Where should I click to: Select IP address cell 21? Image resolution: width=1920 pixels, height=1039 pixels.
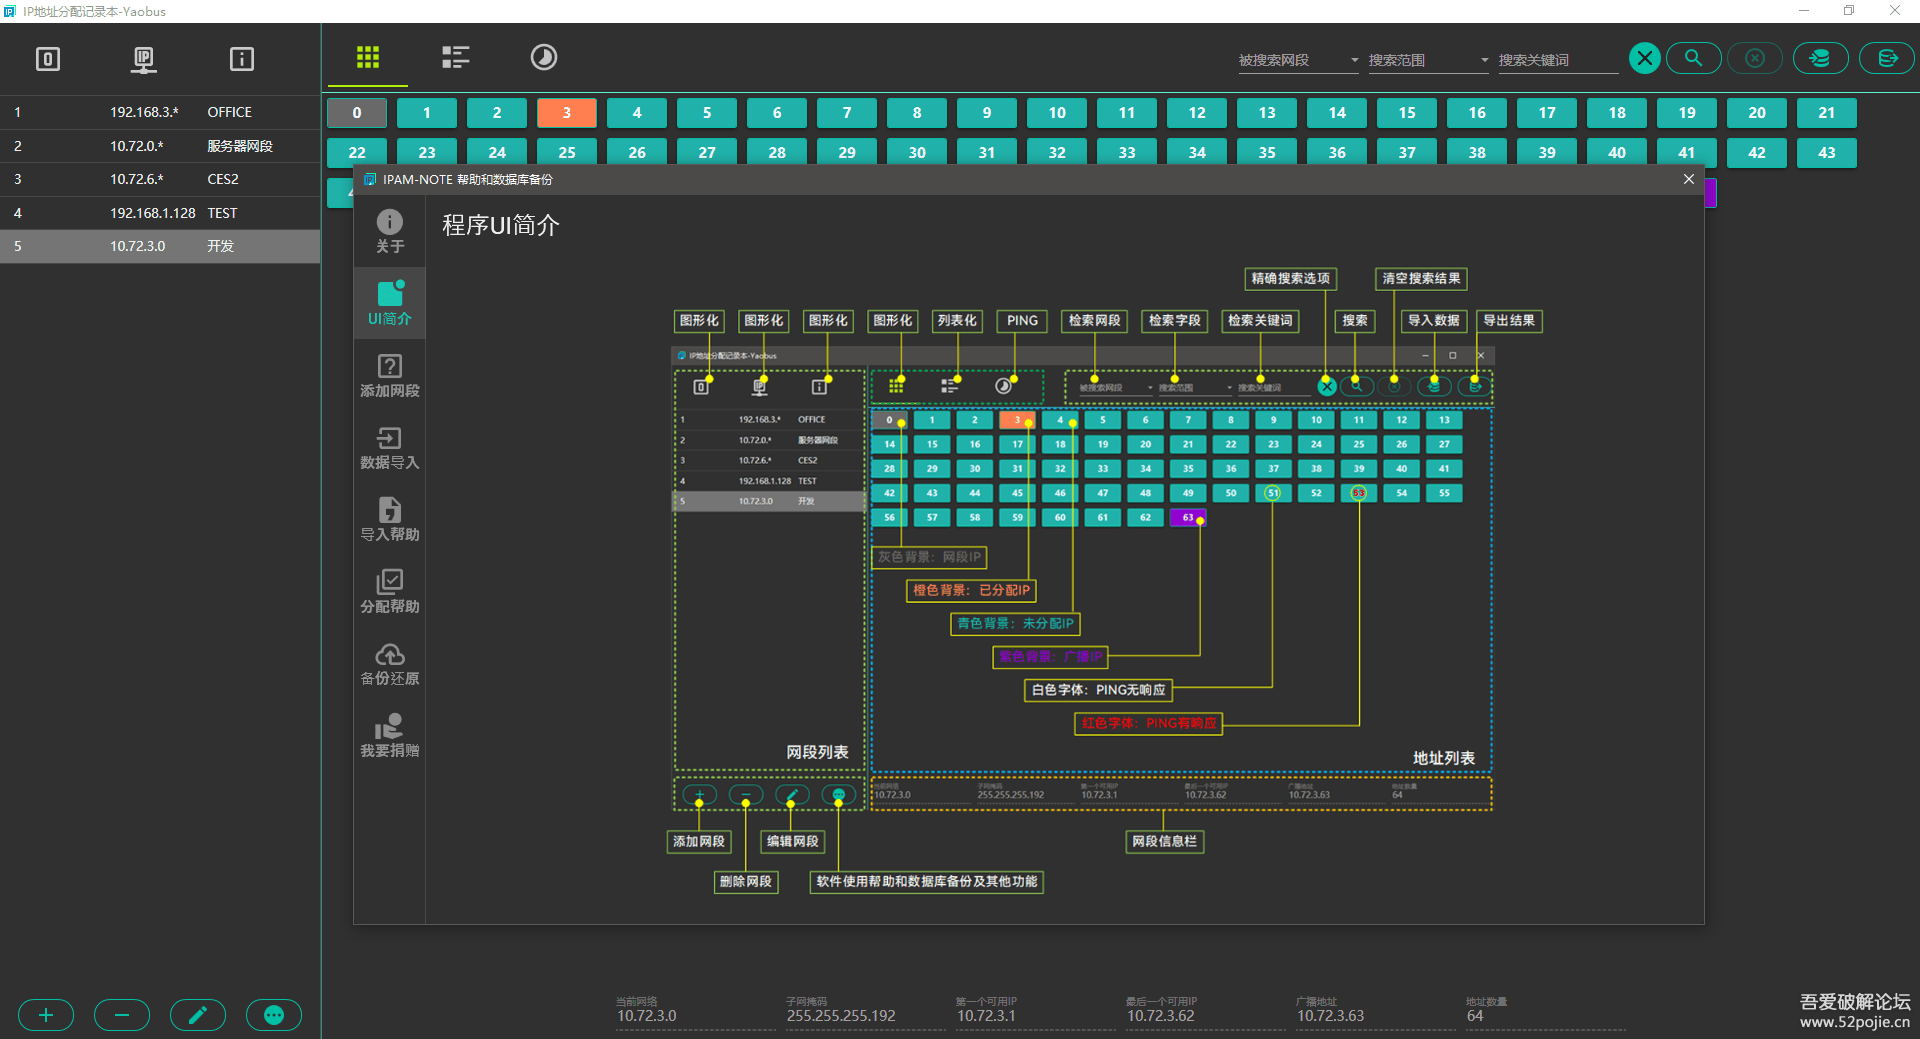click(1826, 113)
